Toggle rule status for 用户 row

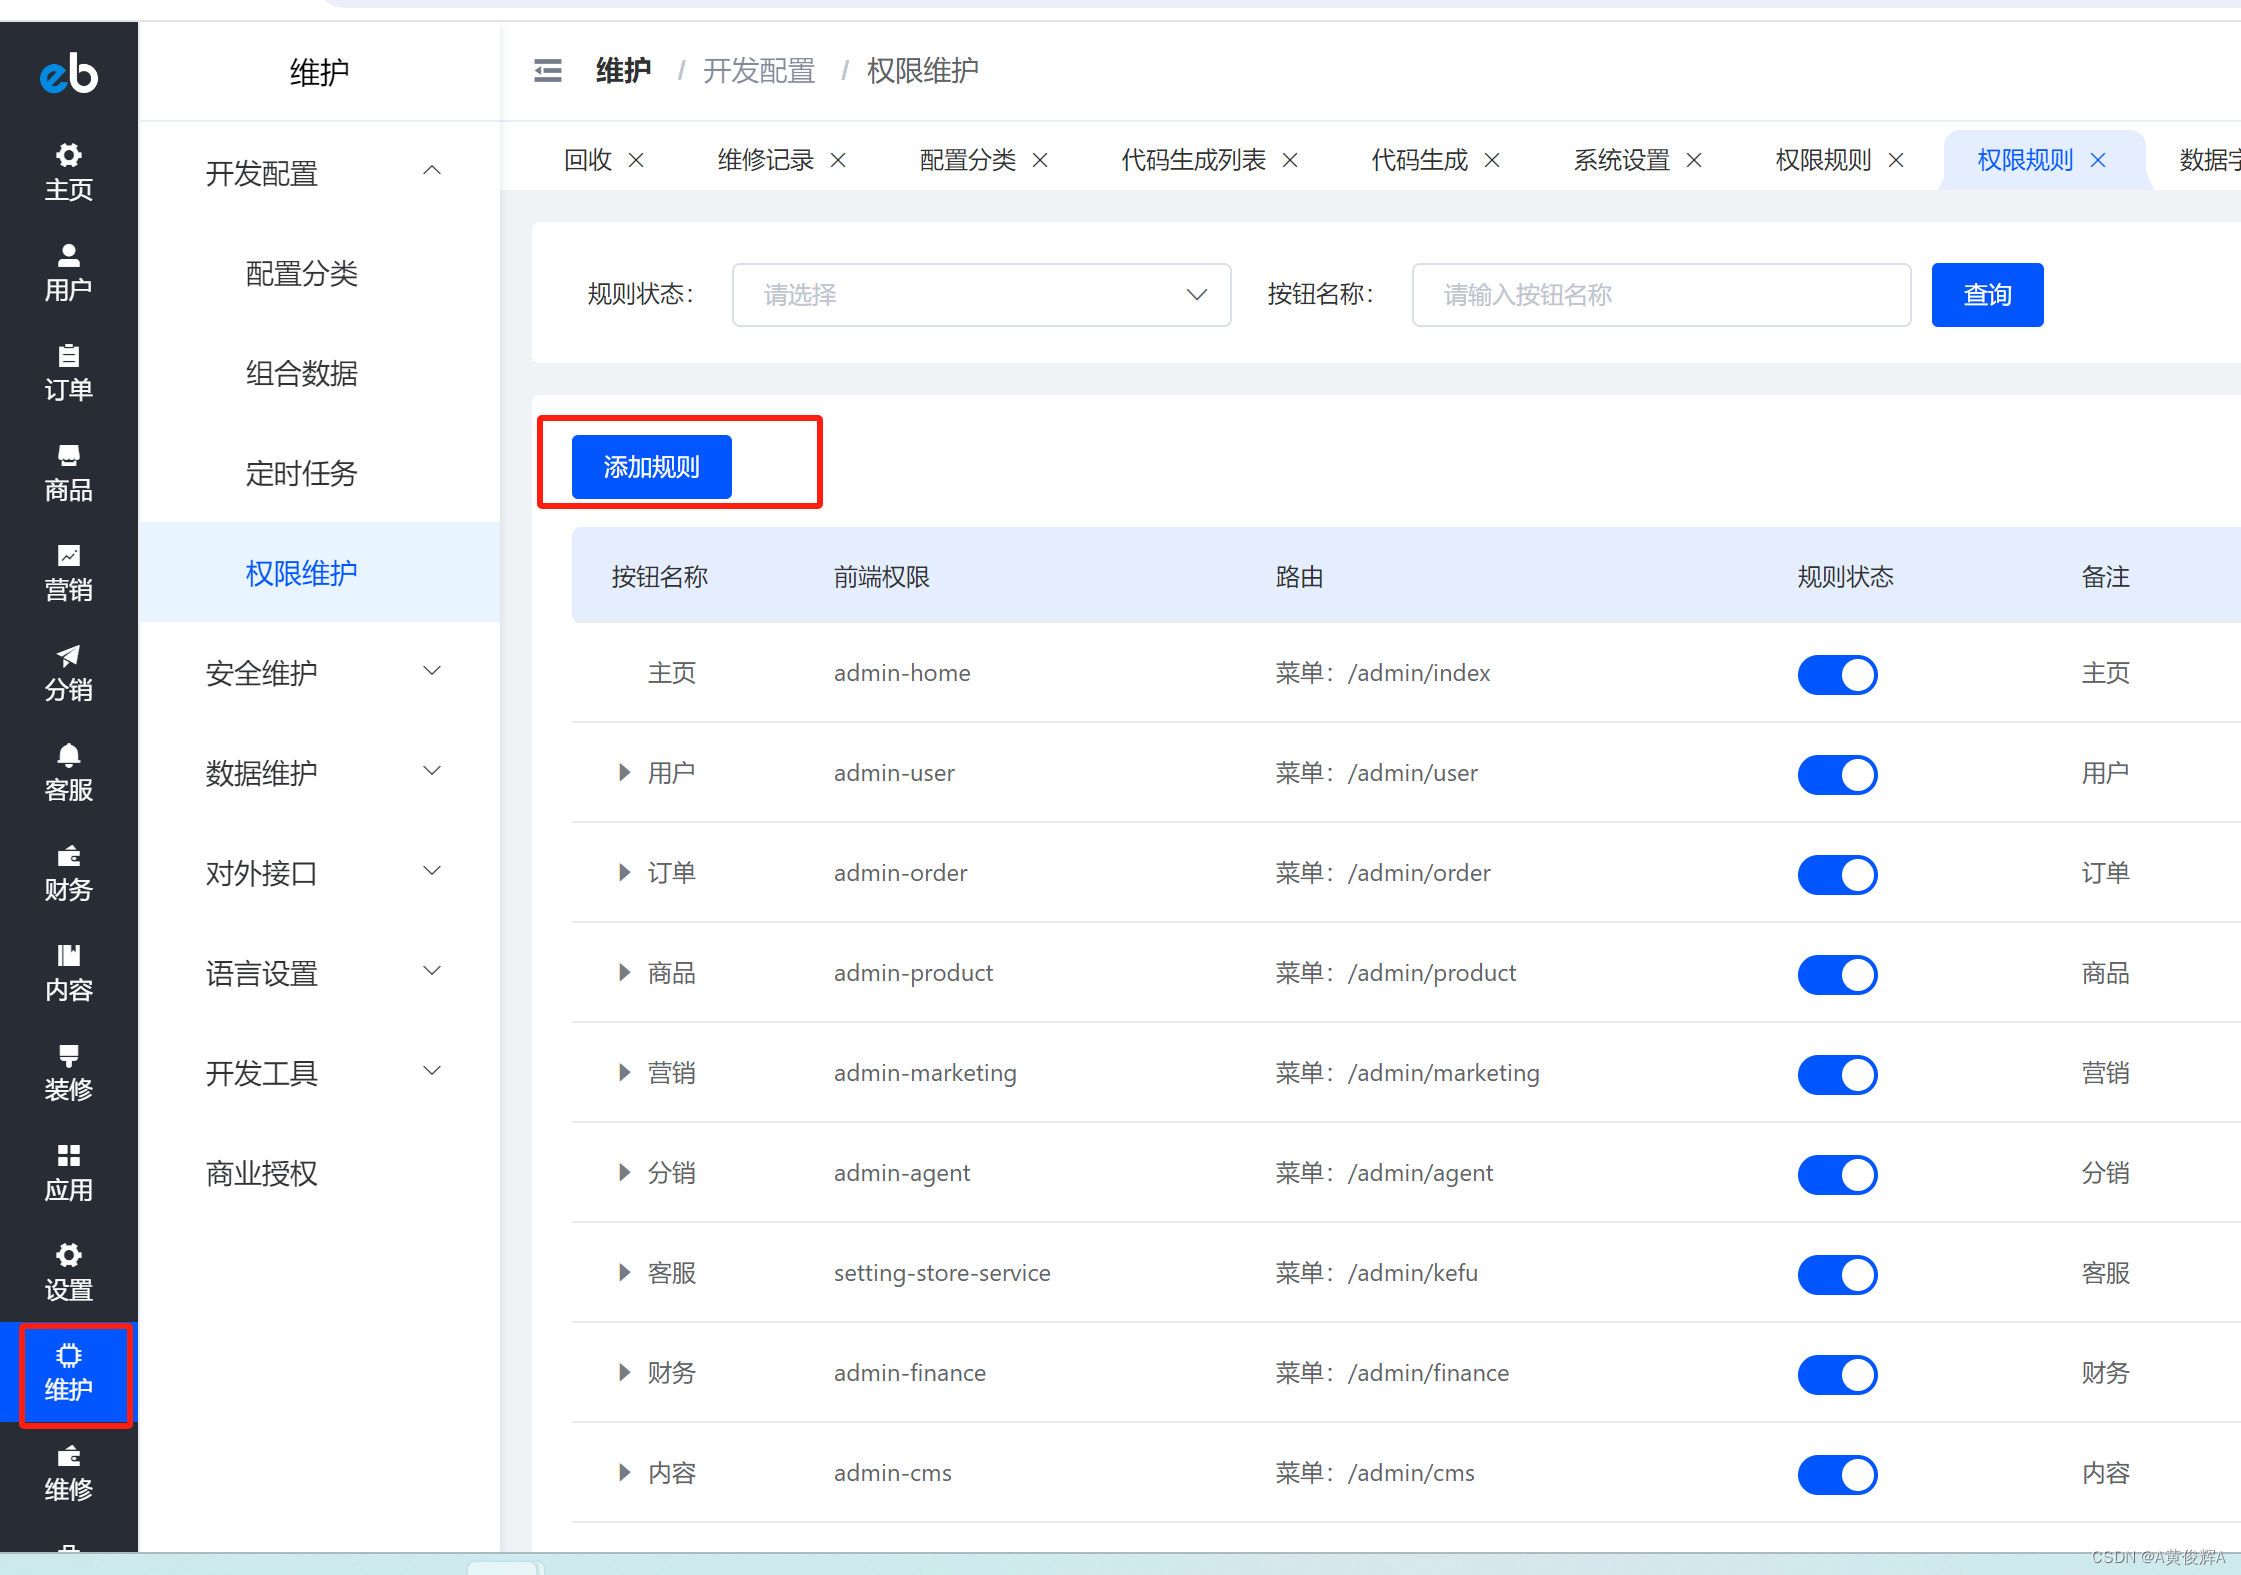(1837, 774)
